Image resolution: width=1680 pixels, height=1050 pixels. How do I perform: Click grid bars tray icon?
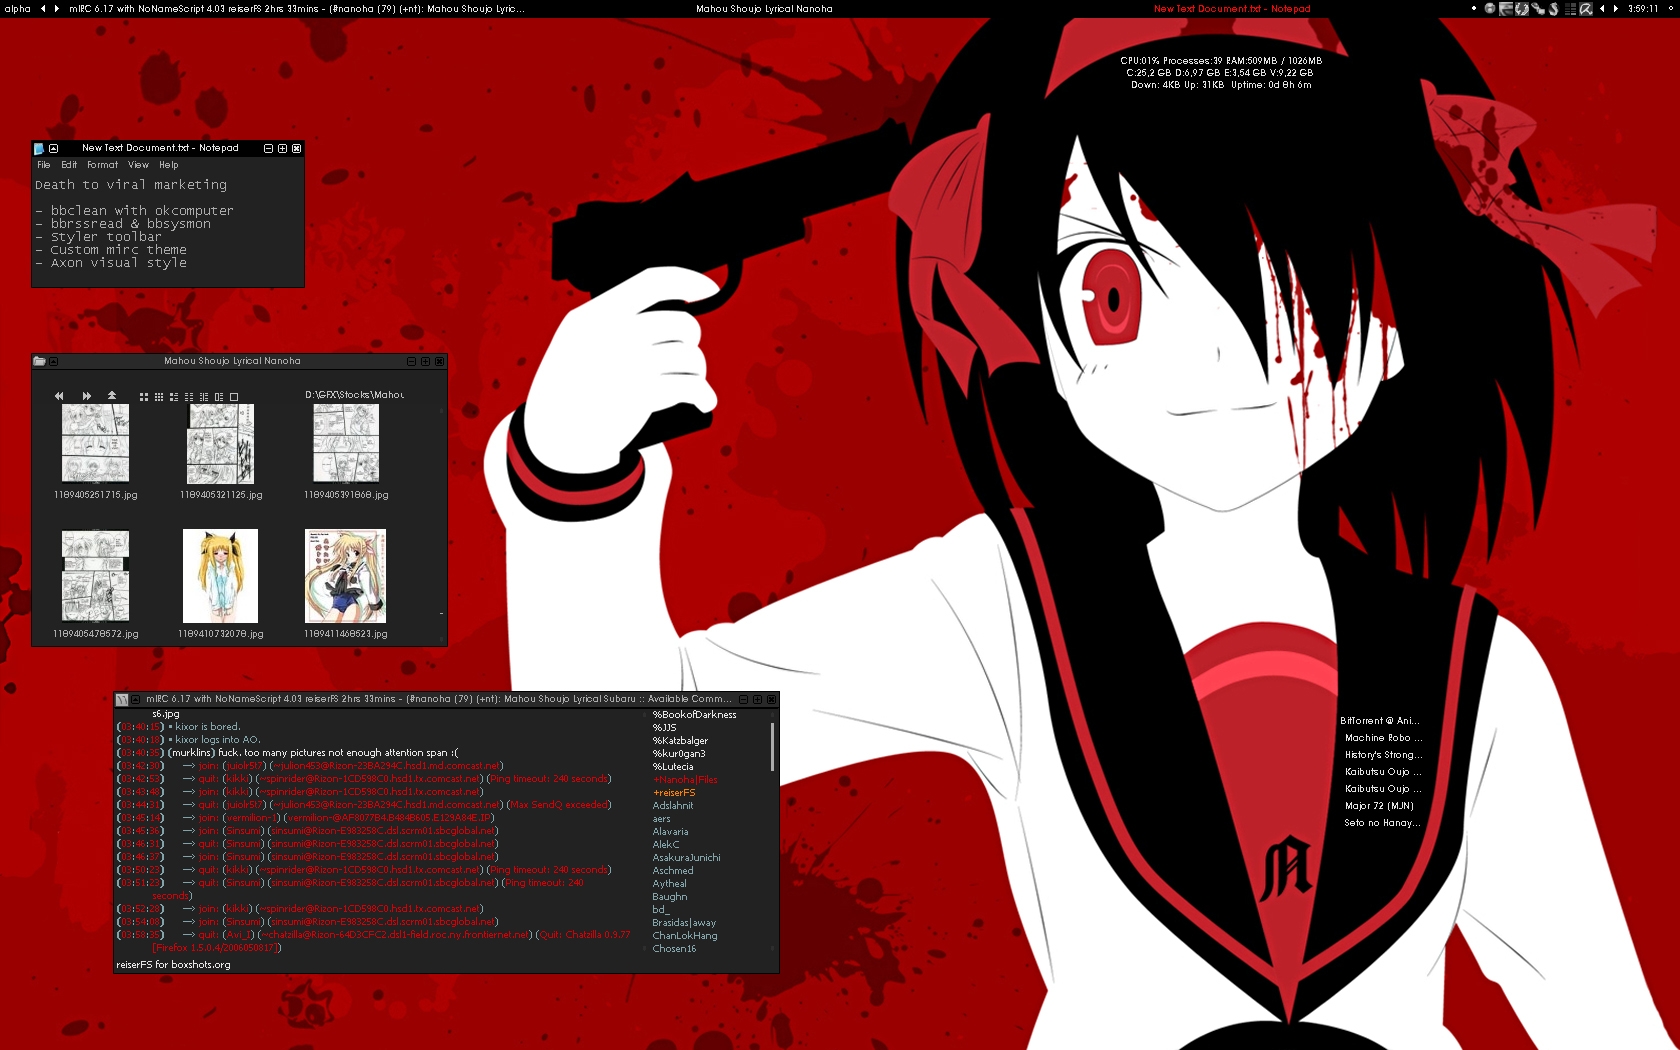pyautogui.click(x=1570, y=8)
